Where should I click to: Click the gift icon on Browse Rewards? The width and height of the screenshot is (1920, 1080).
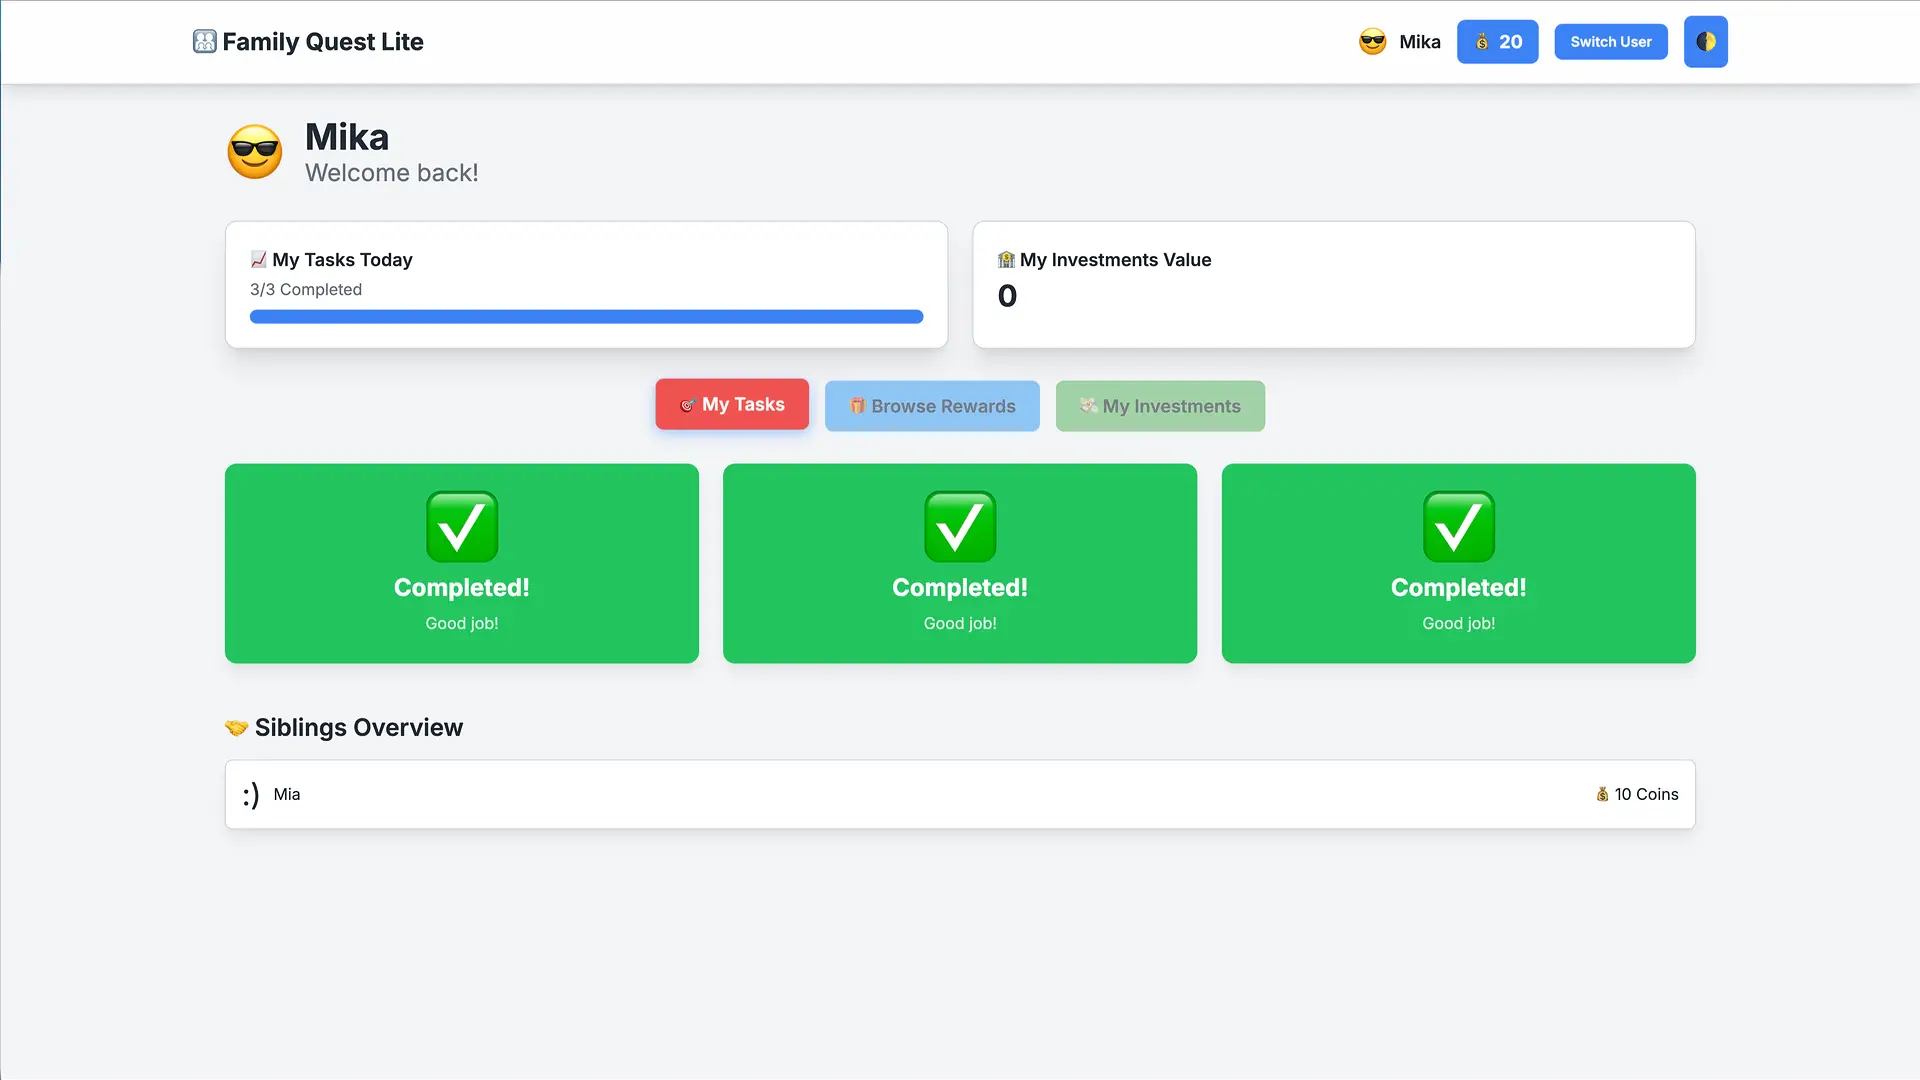[x=857, y=406]
